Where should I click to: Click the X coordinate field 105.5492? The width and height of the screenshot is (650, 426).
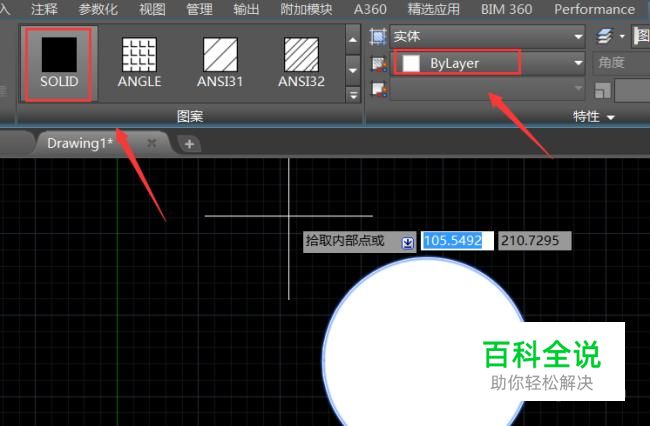coord(457,241)
